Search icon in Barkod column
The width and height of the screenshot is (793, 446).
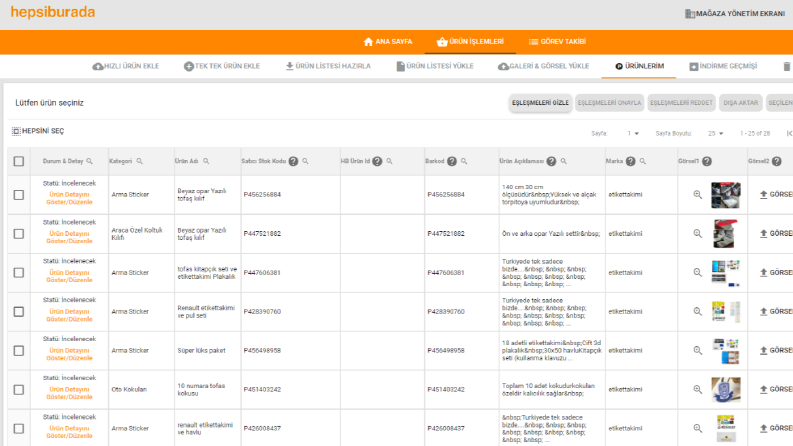point(464,161)
